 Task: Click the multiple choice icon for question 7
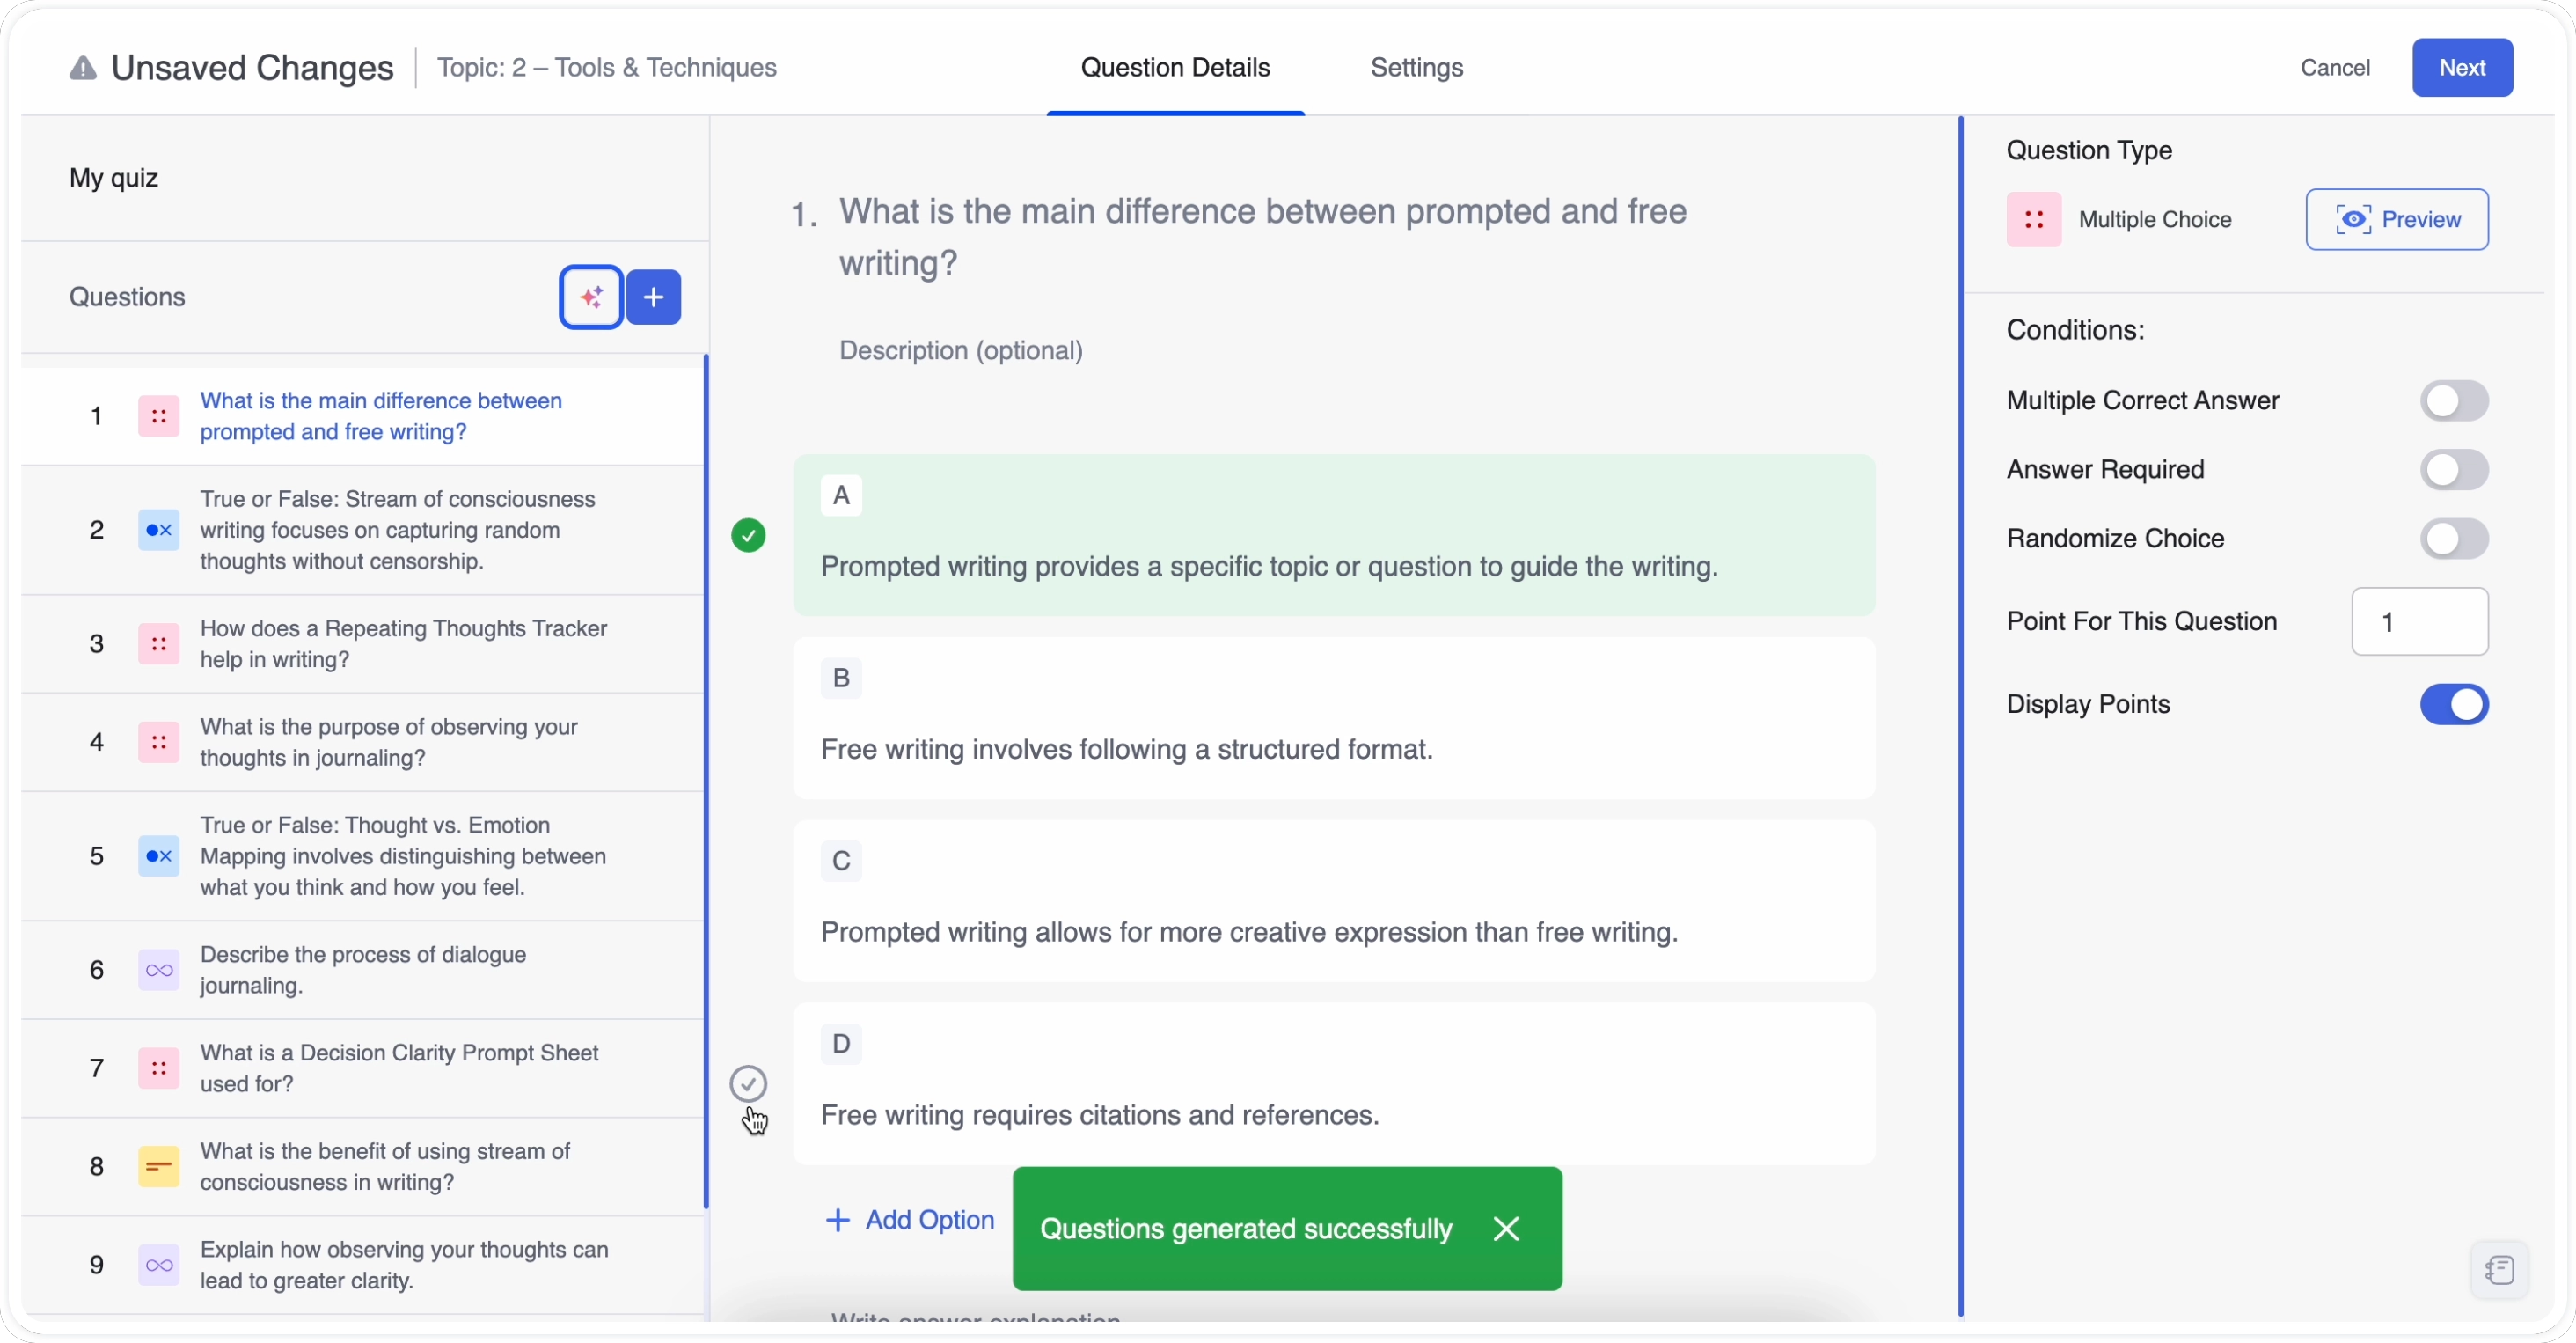159,1068
